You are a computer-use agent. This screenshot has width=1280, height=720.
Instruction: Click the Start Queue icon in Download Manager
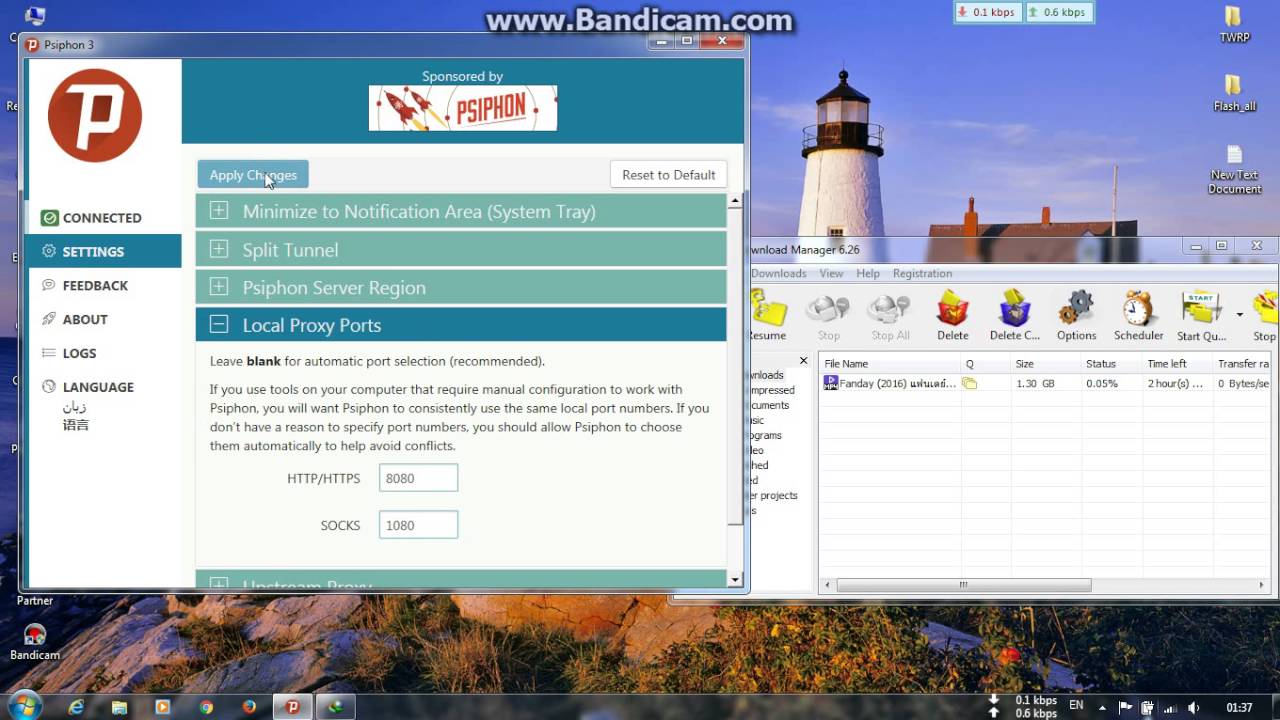tap(1201, 315)
